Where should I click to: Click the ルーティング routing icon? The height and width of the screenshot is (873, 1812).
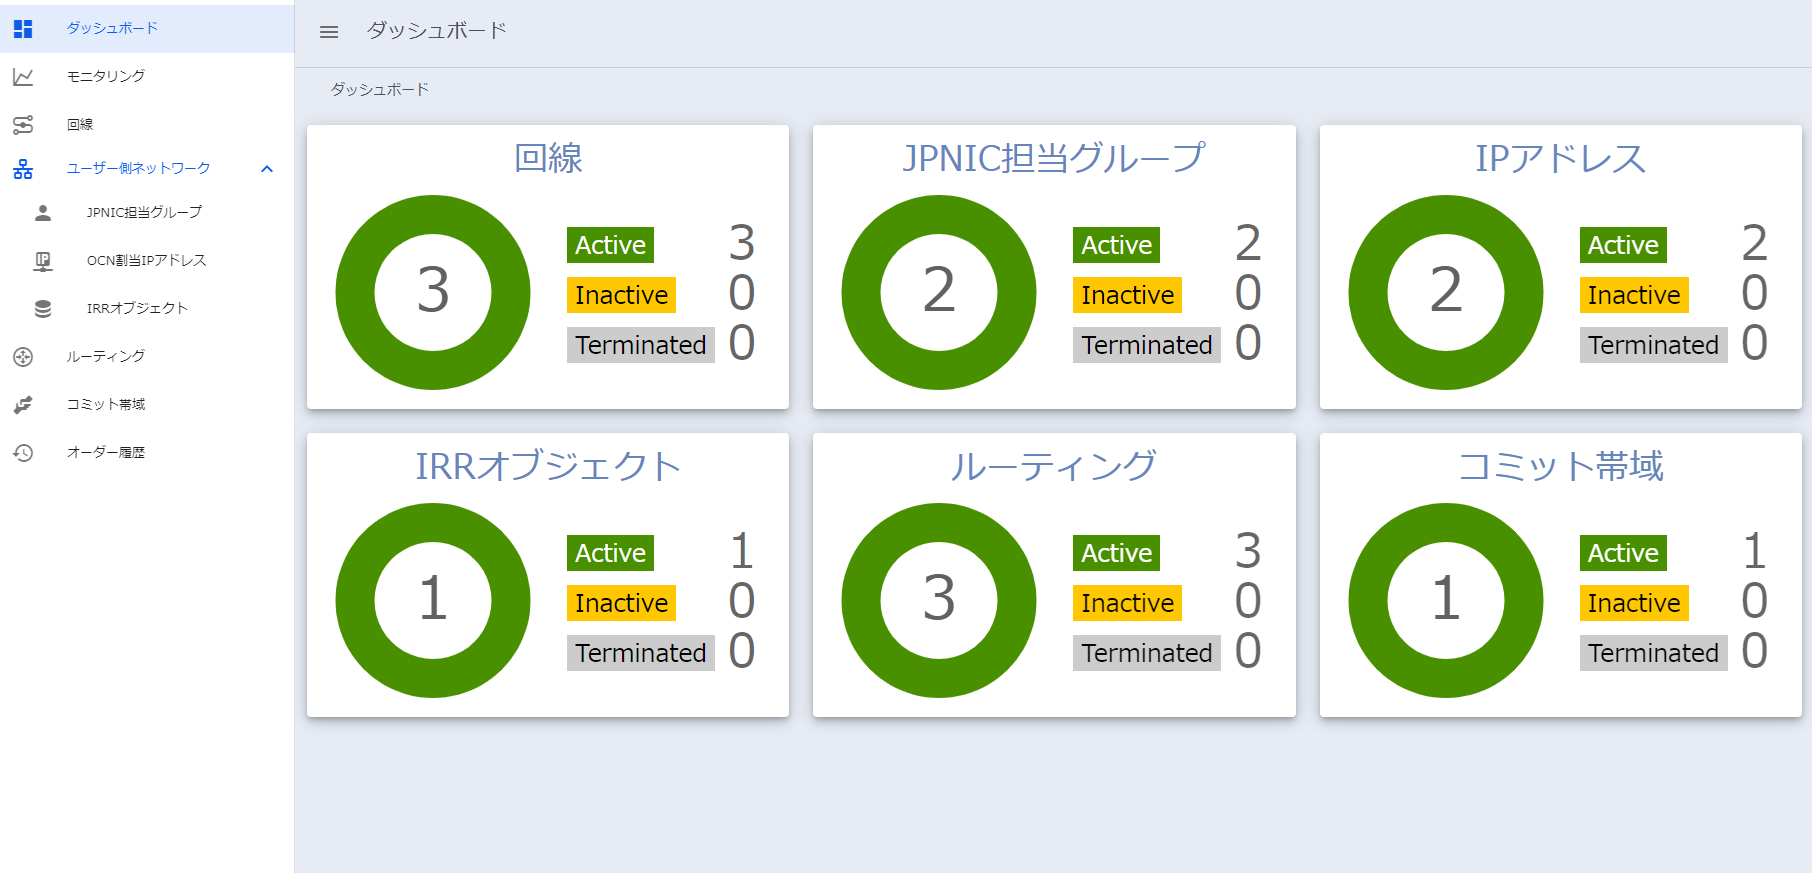23,357
